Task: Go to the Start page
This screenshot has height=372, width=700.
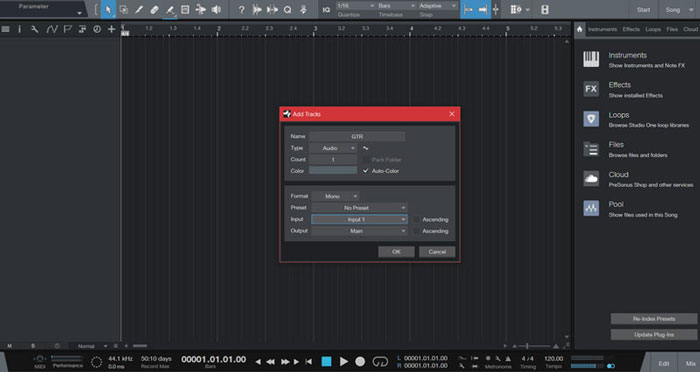Action: (643, 9)
